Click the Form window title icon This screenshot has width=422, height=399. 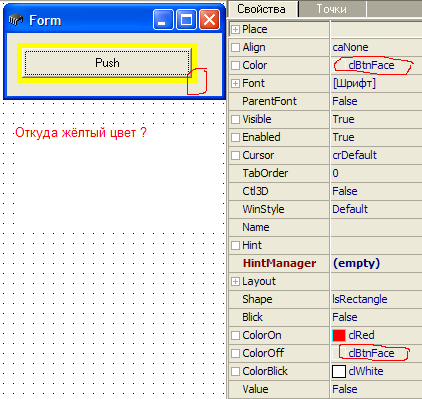pos(15,20)
